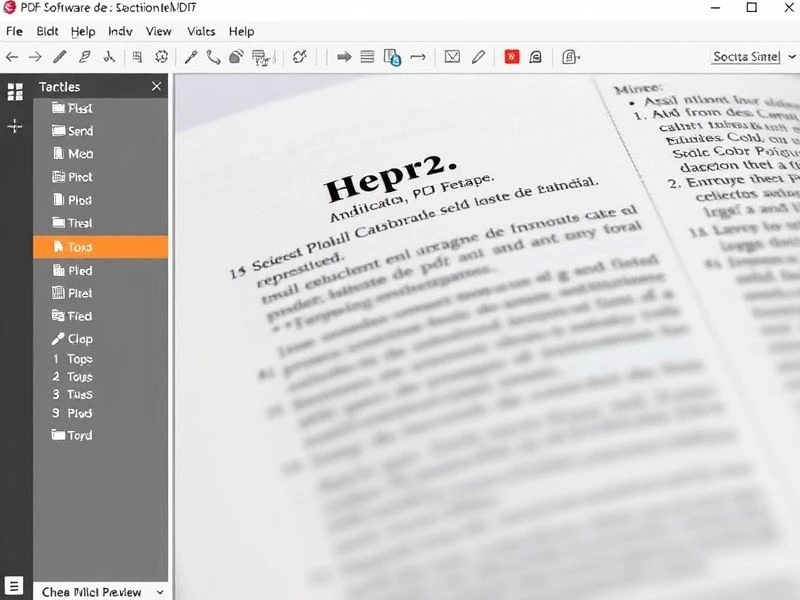Close the Tactles side panel
Screen dimensions: 800x600
[x=157, y=87]
